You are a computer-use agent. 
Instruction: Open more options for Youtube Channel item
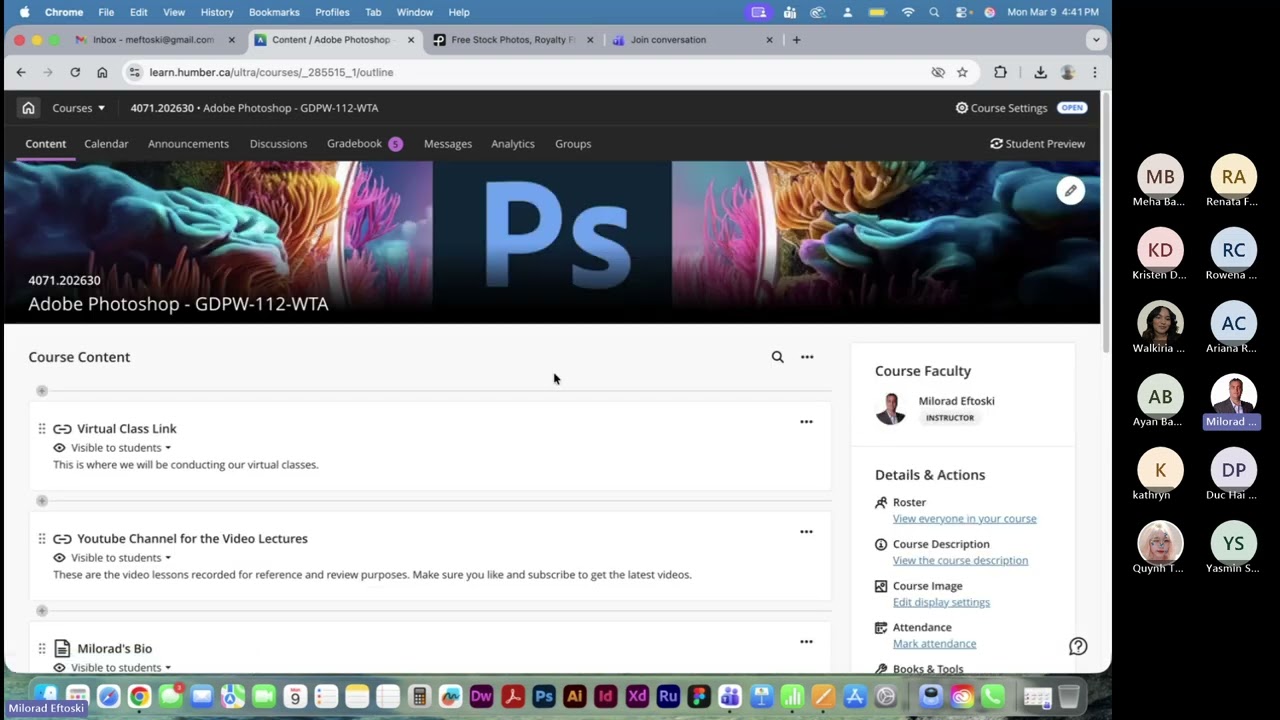click(806, 532)
